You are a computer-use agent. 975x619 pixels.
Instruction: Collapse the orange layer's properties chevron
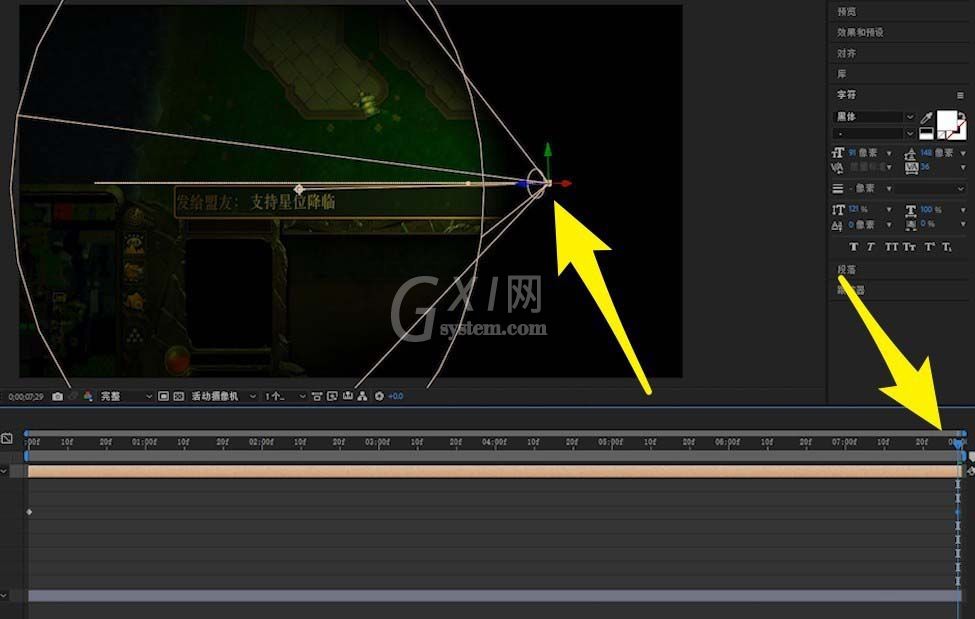tap(4, 472)
